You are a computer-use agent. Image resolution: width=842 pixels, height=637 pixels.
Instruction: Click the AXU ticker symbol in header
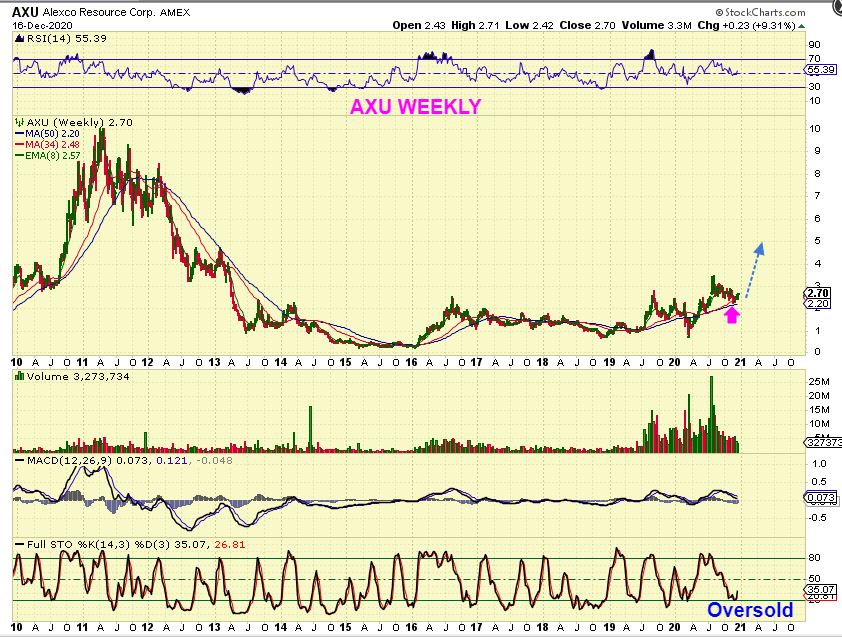click(x=25, y=12)
